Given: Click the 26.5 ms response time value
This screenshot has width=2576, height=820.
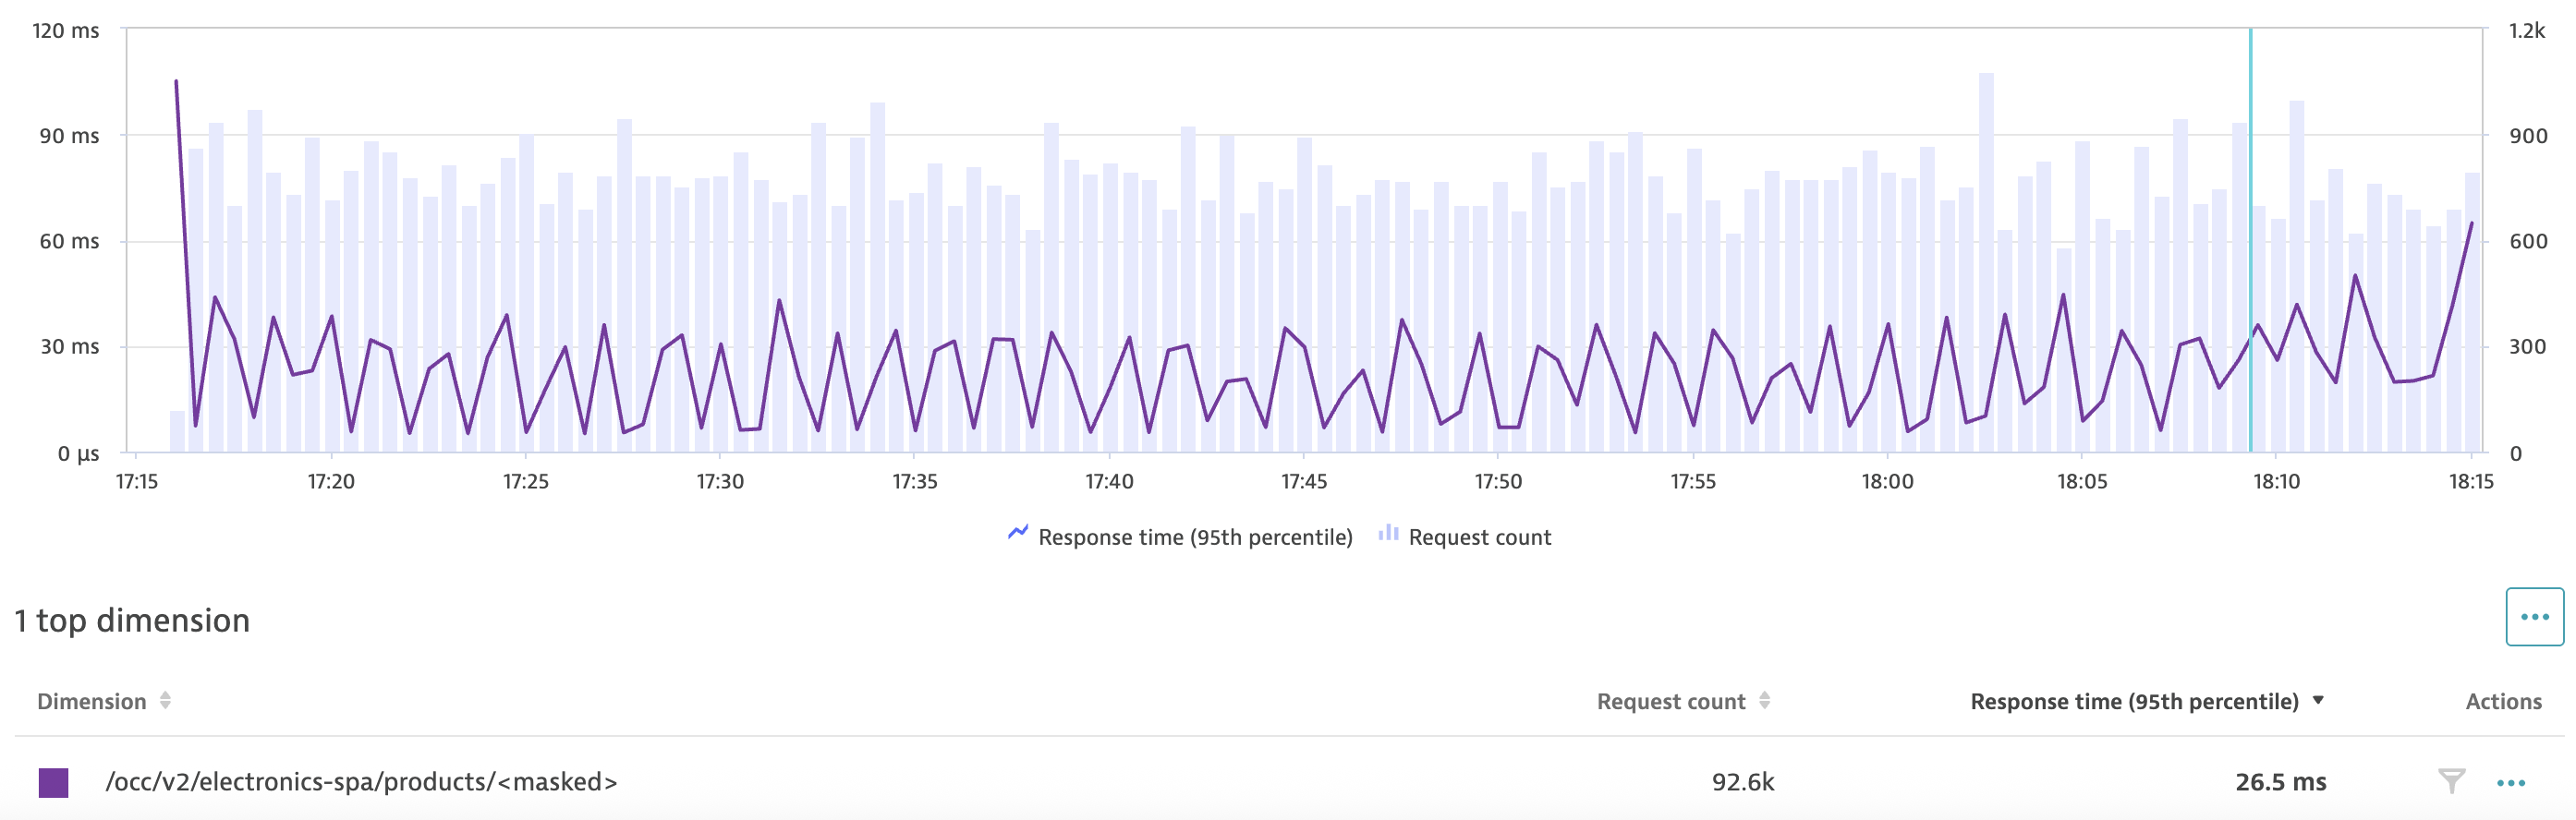Looking at the screenshot, I should tap(2280, 782).
